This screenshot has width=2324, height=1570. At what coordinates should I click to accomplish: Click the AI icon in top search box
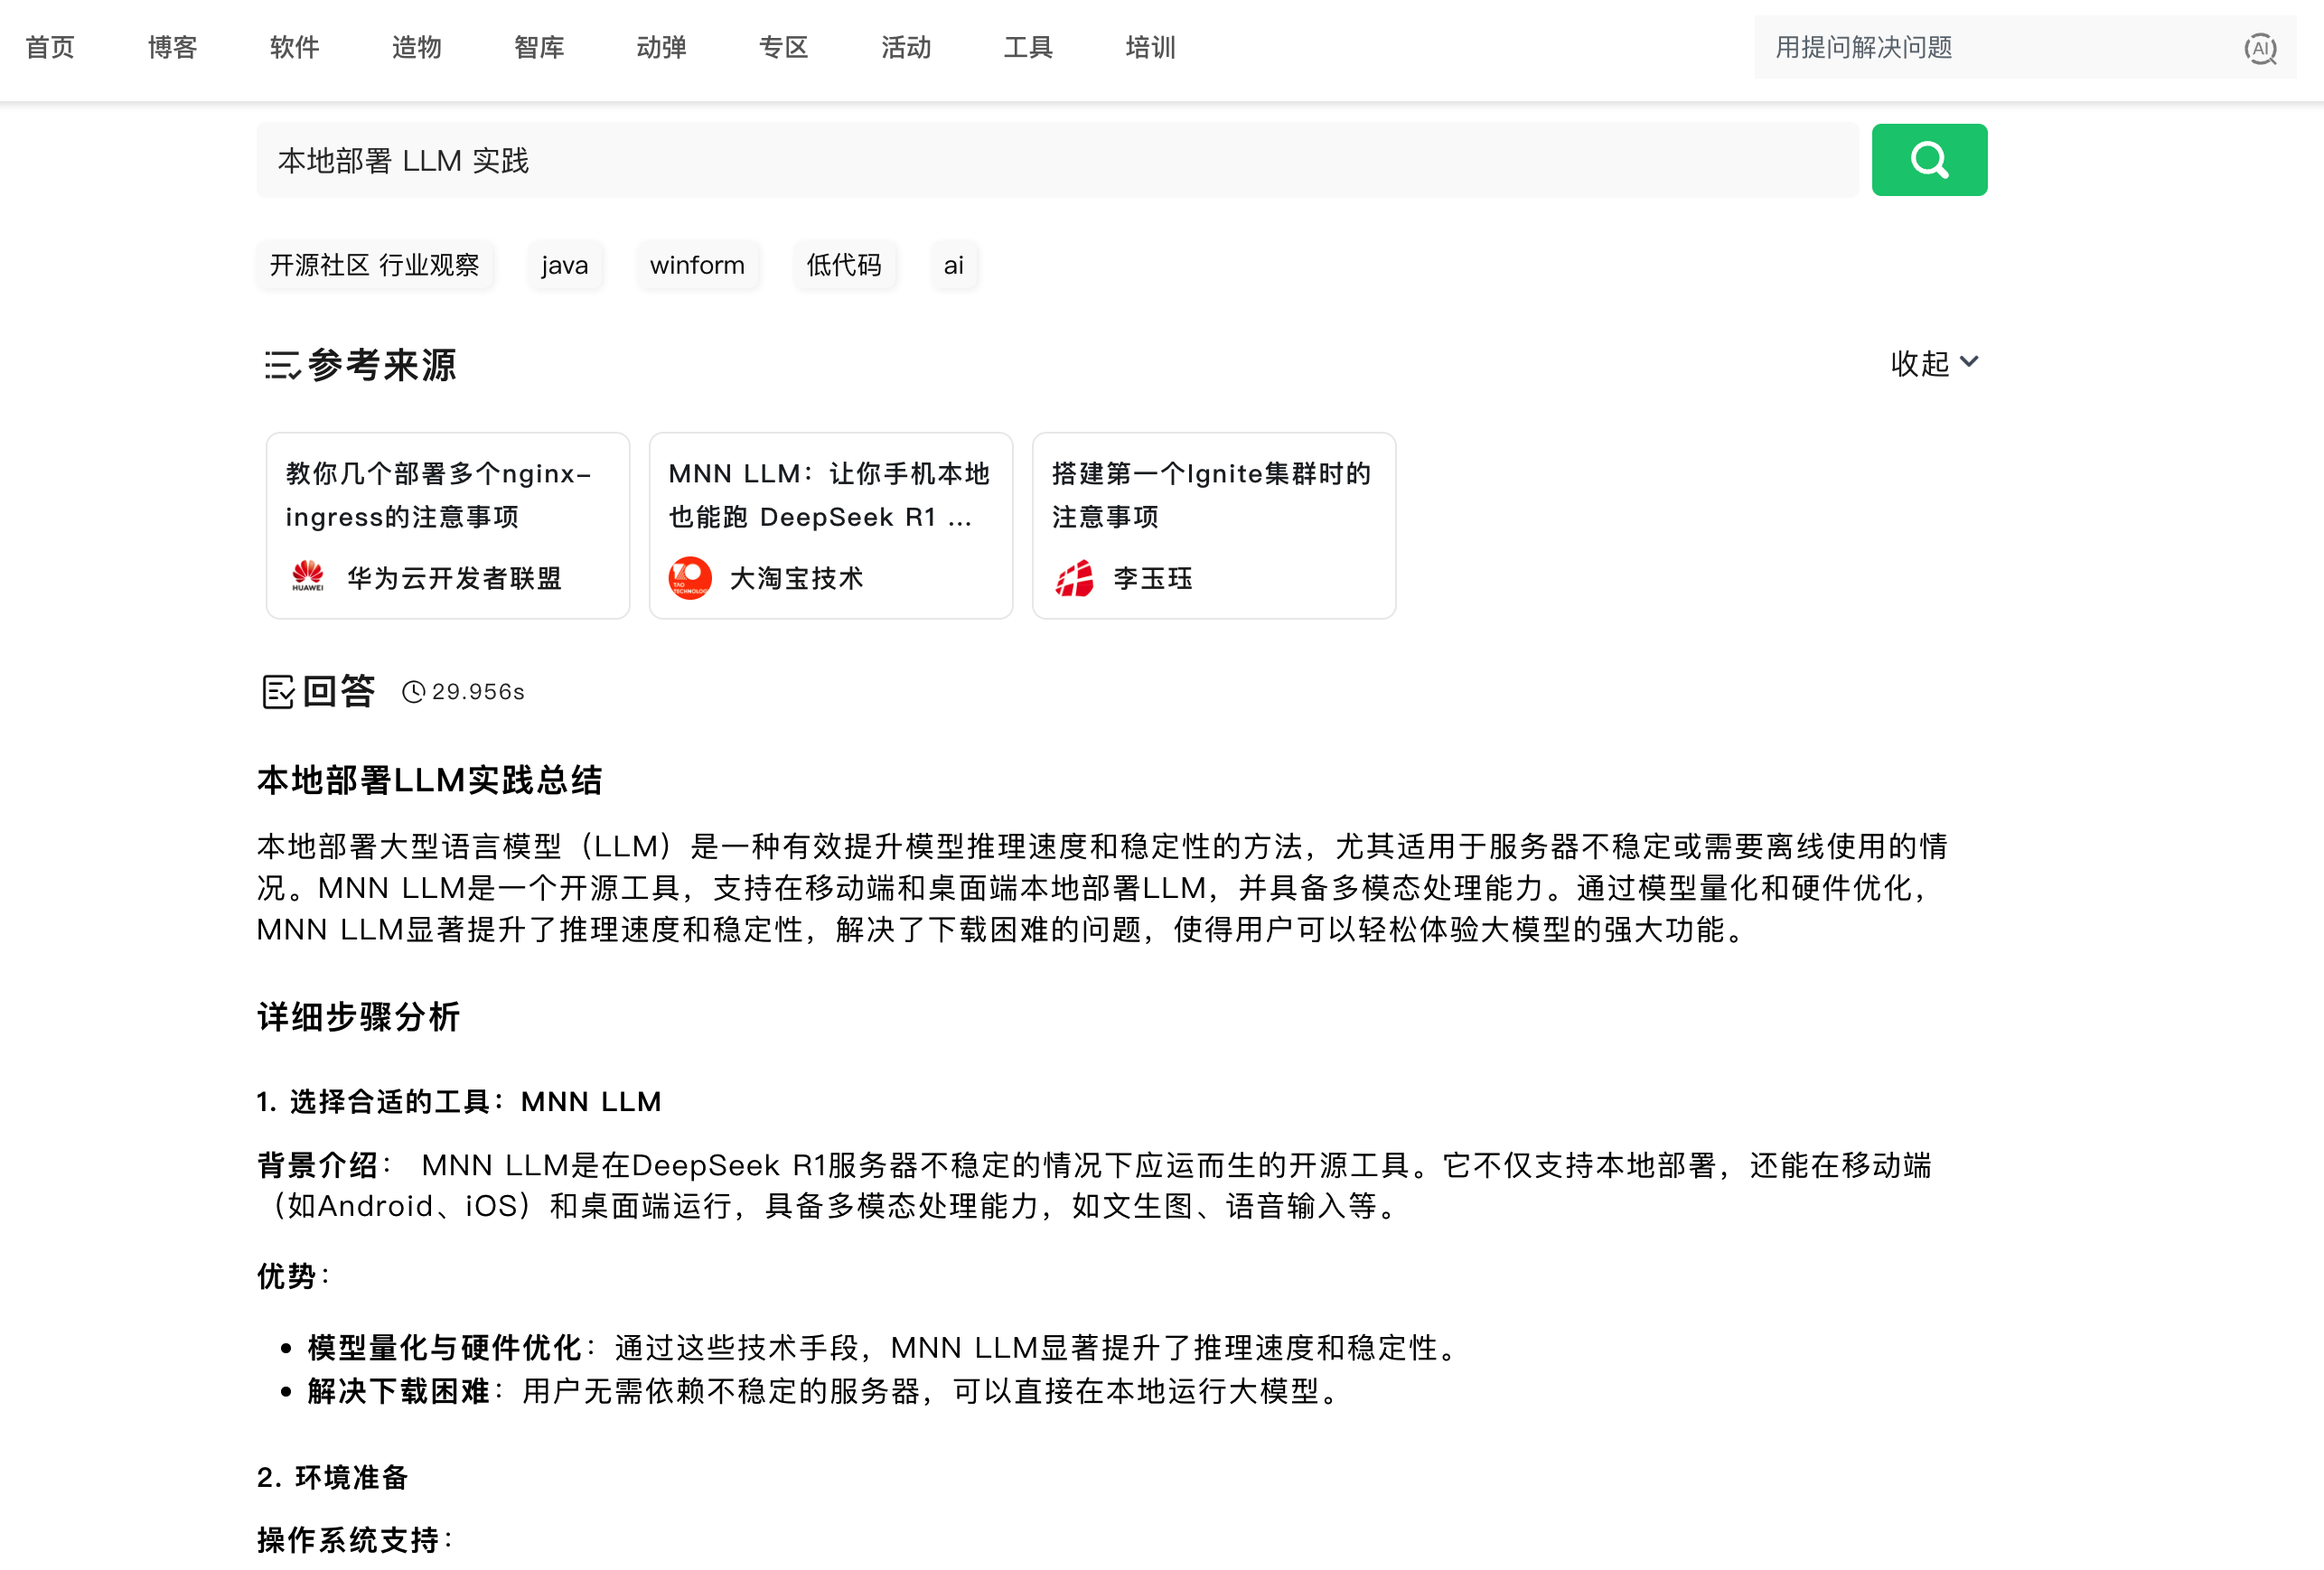2259,48
